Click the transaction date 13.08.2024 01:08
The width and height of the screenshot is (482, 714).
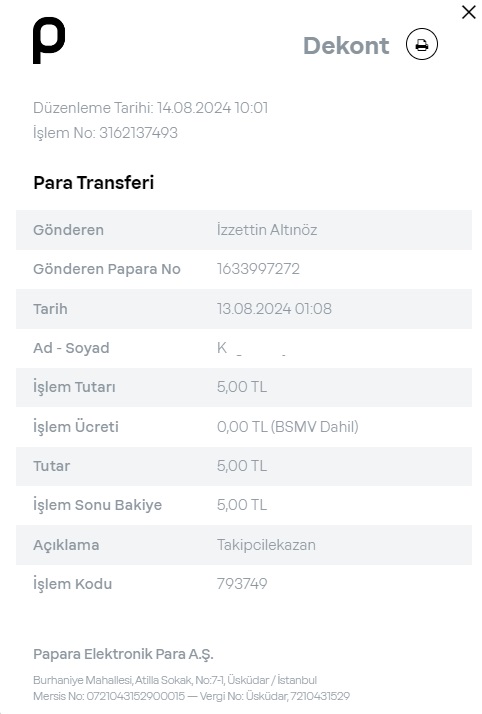[274, 309]
